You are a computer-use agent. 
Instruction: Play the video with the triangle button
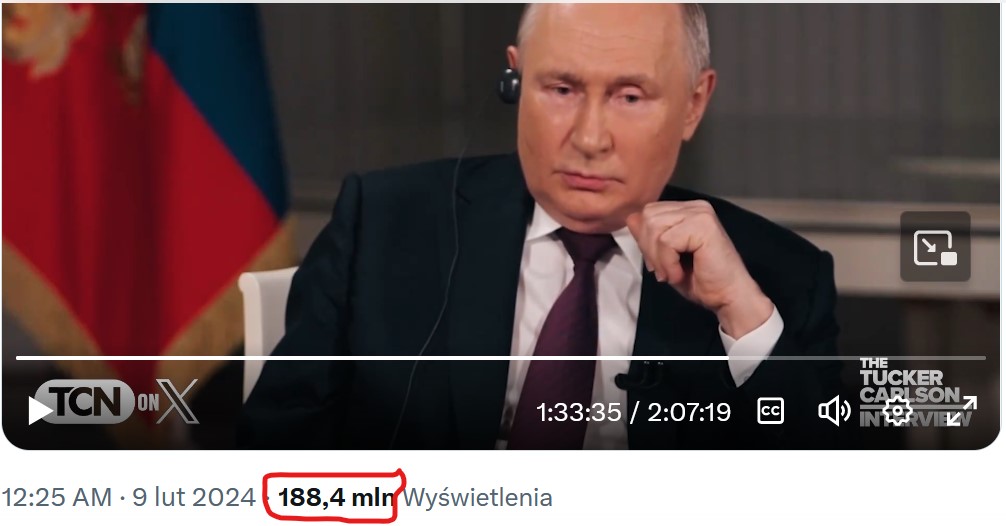coord(40,411)
